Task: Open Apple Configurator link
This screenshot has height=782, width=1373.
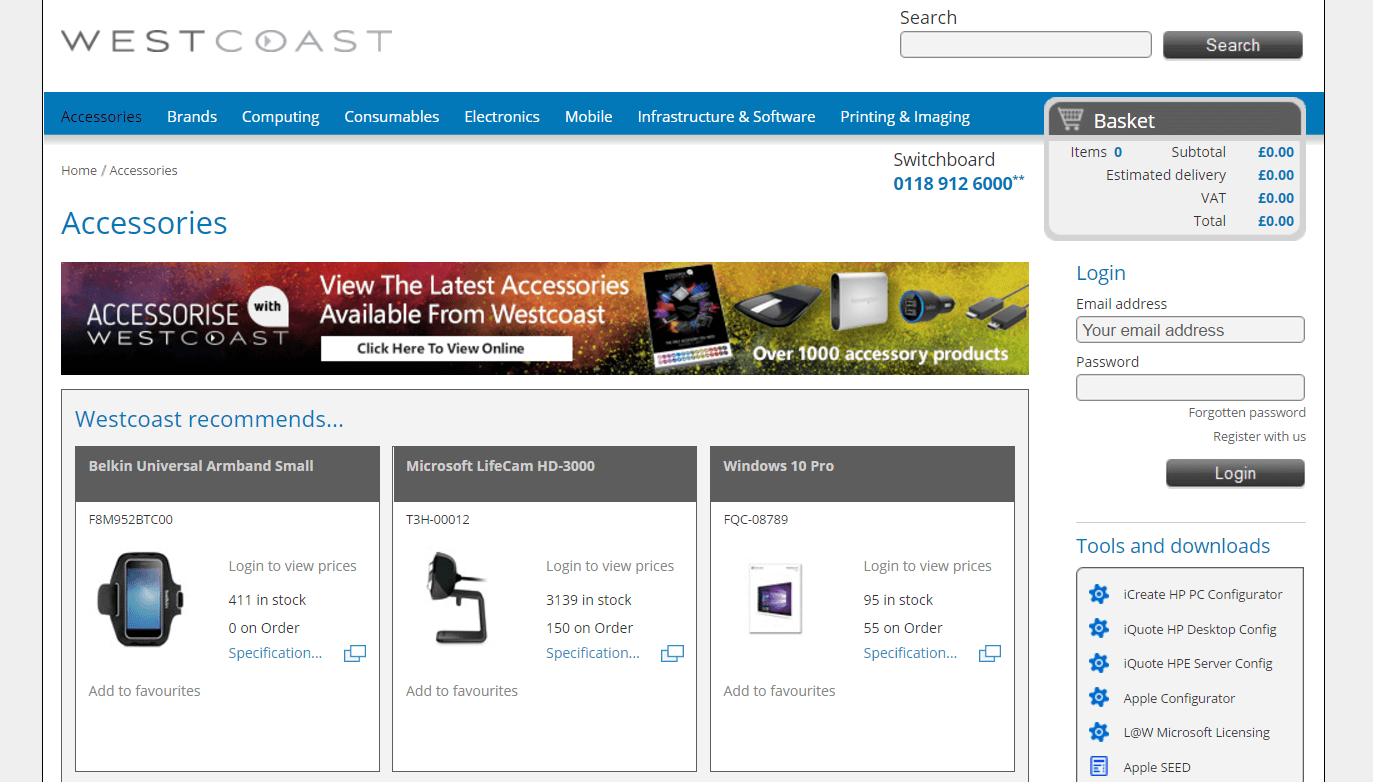Action: coord(1179,698)
